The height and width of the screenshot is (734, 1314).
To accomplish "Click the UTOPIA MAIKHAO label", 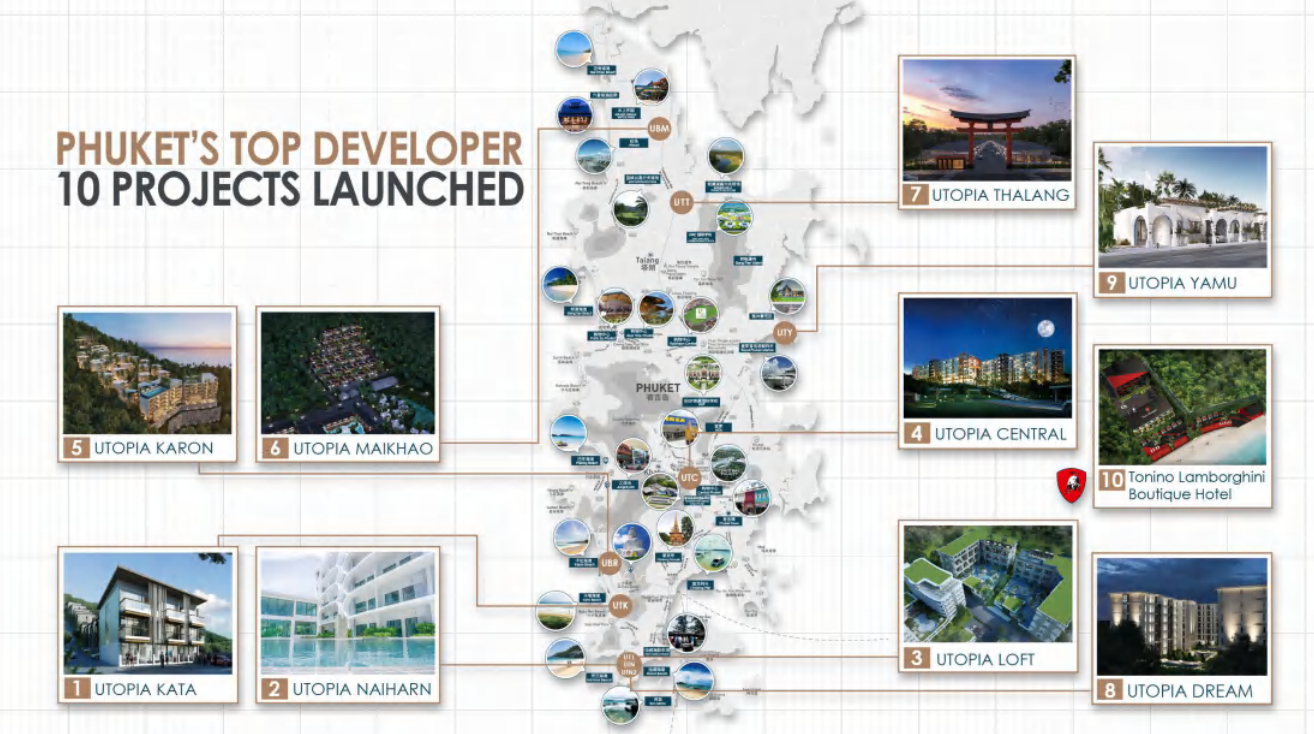I will pyautogui.click(x=363, y=448).
